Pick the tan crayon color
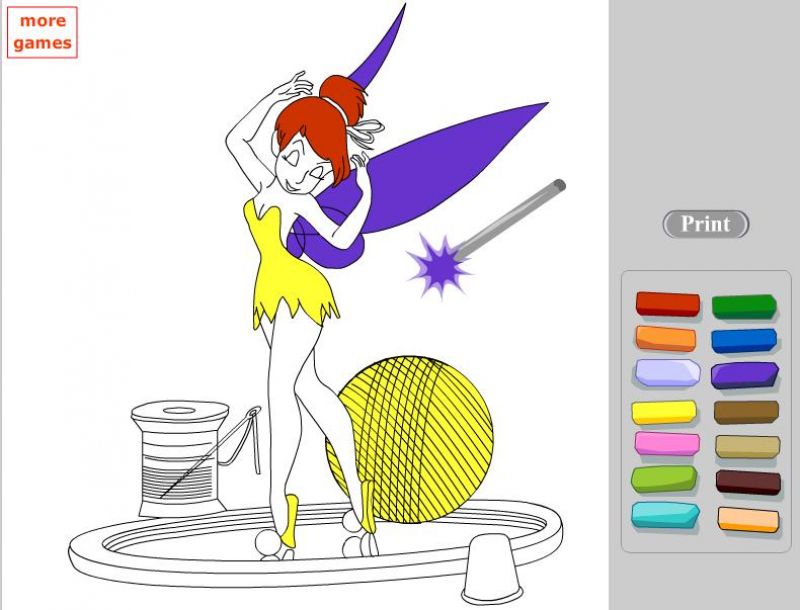The width and height of the screenshot is (800, 610). [x=747, y=447]
